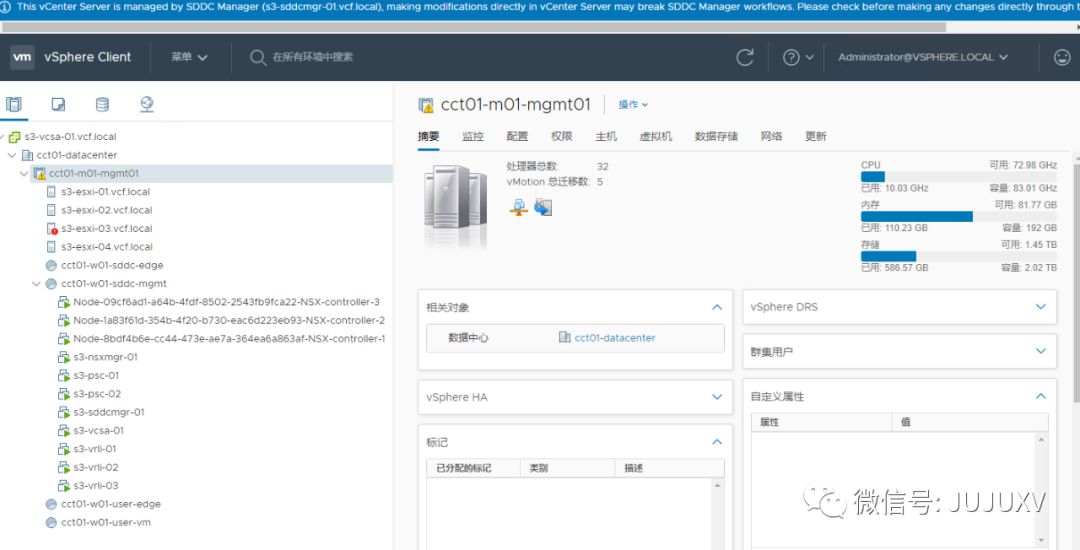The width and height of the screenshot is (1080, 550).
Task: Click resource pool icon of cct01-w01-user-vm
Action: point(51,522)
